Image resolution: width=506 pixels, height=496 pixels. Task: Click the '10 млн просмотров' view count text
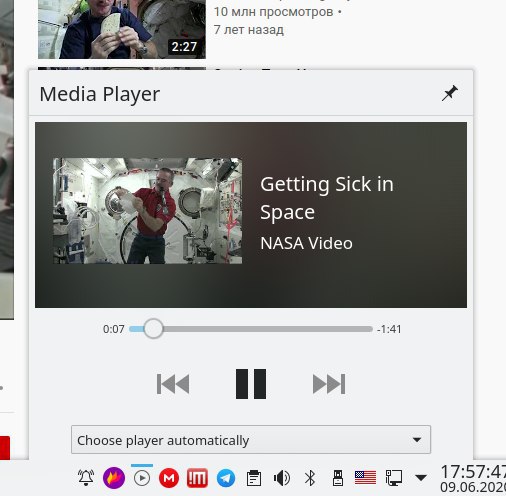coord(273,12)
